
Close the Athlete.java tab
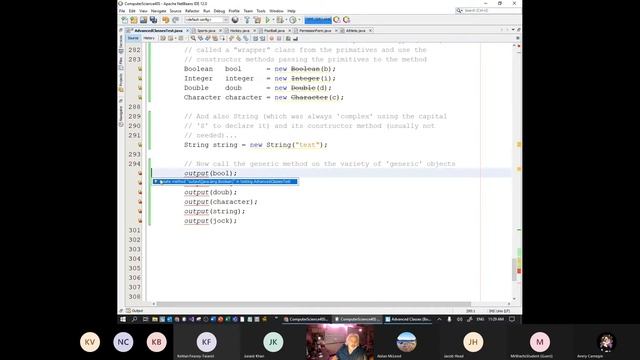pos(370,31)
